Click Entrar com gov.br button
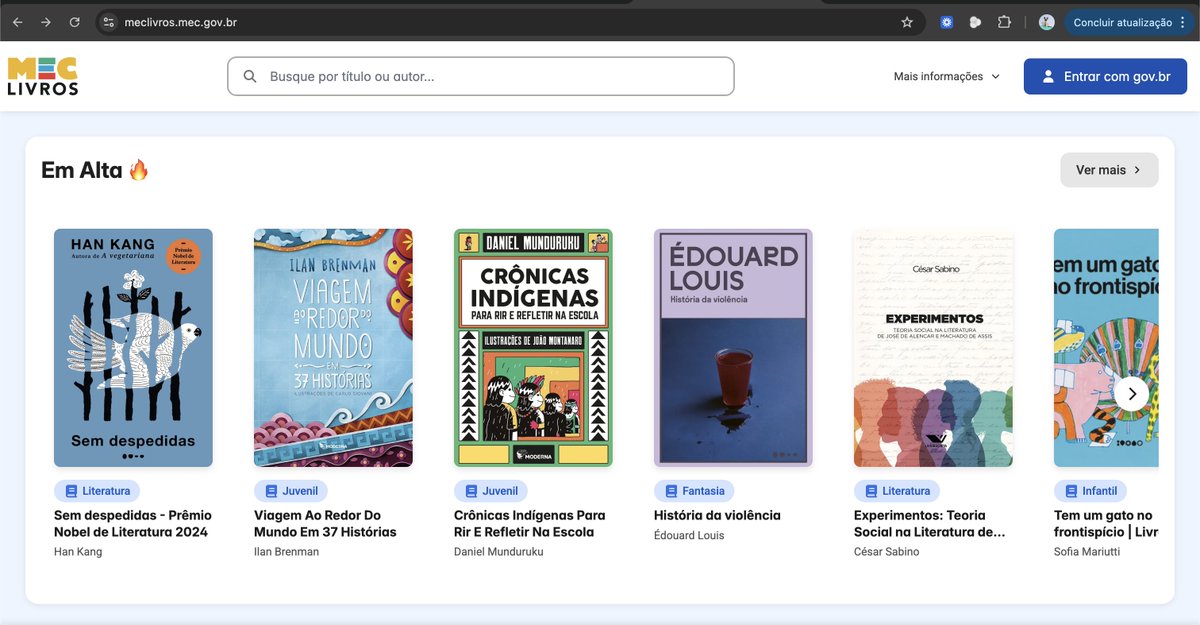The height and width of the screenshot is (625, 1200). (1105, 76)
